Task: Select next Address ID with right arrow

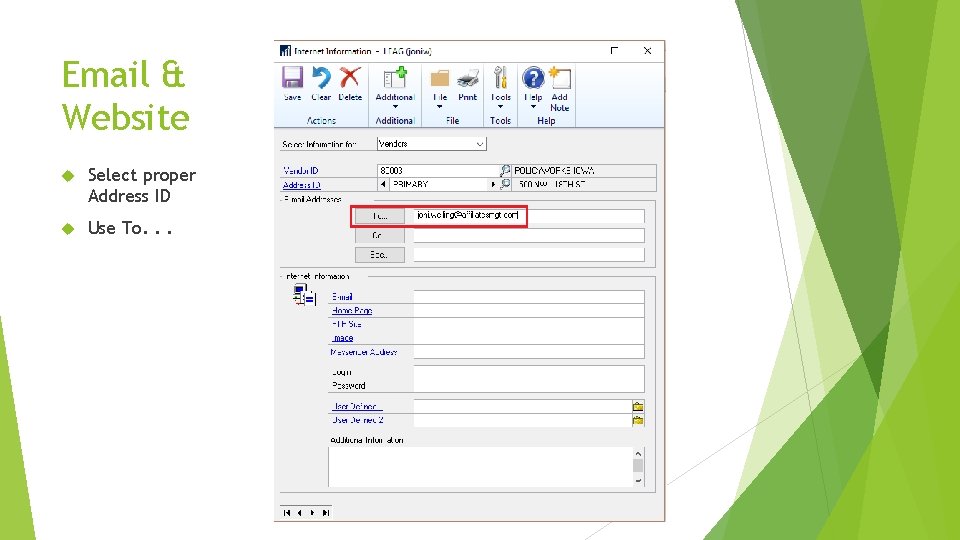Action: click(x=493, y=184)
